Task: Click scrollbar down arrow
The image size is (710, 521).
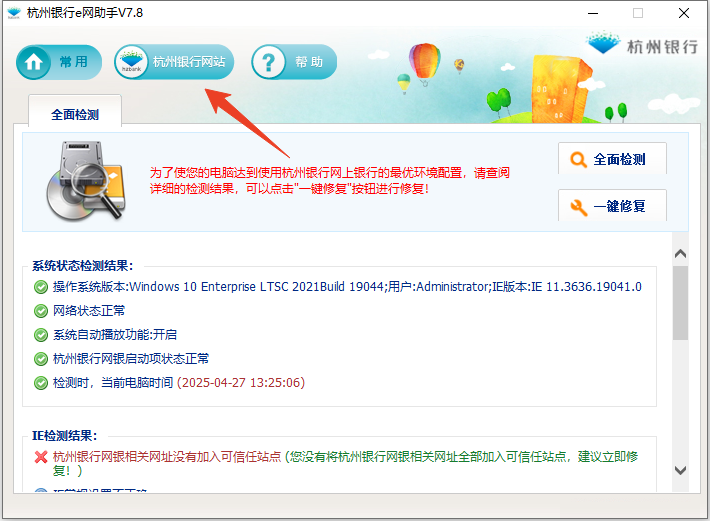Action: pos(680,470)
